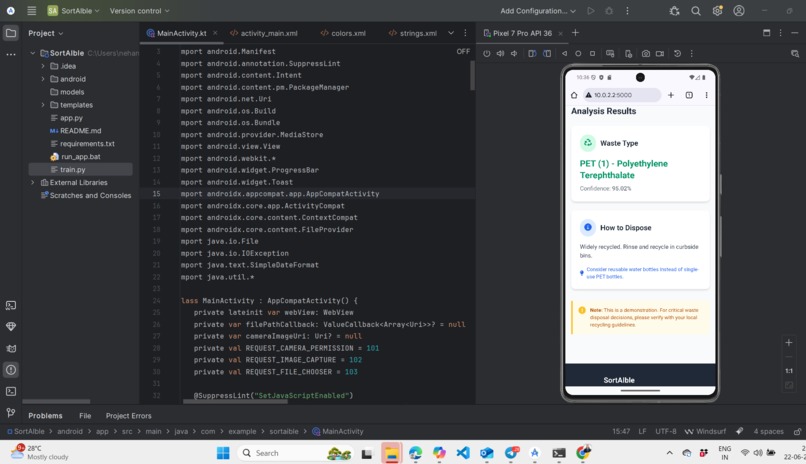
Task: Take an emulator screenshot camera icon
Action: point(646,53)
